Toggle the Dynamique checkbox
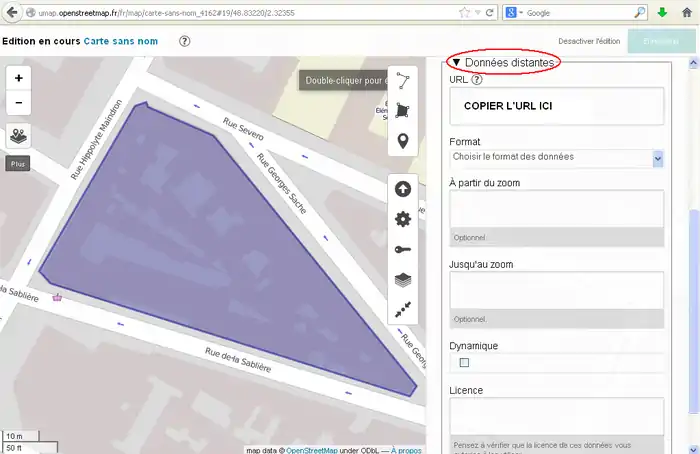 (464, 363)
